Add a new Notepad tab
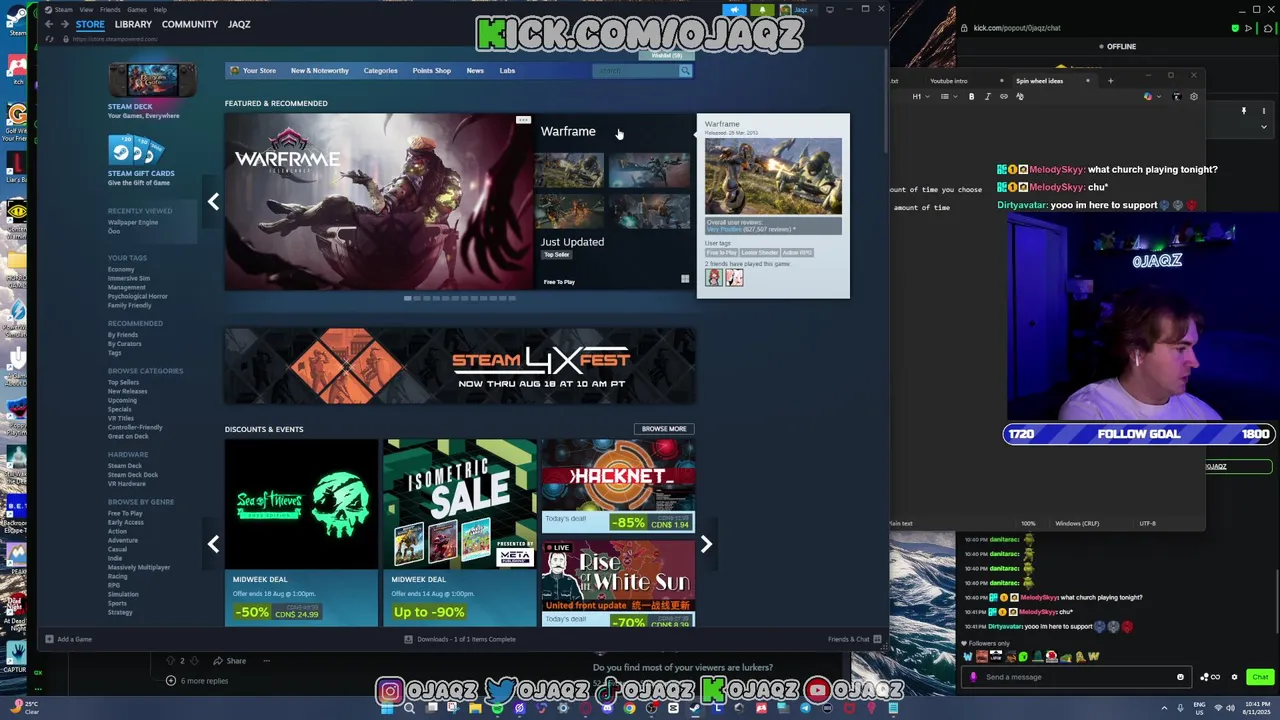The width and height of the screenshot is (1280, 720). pyautogui.click(x=1110, y=81)
